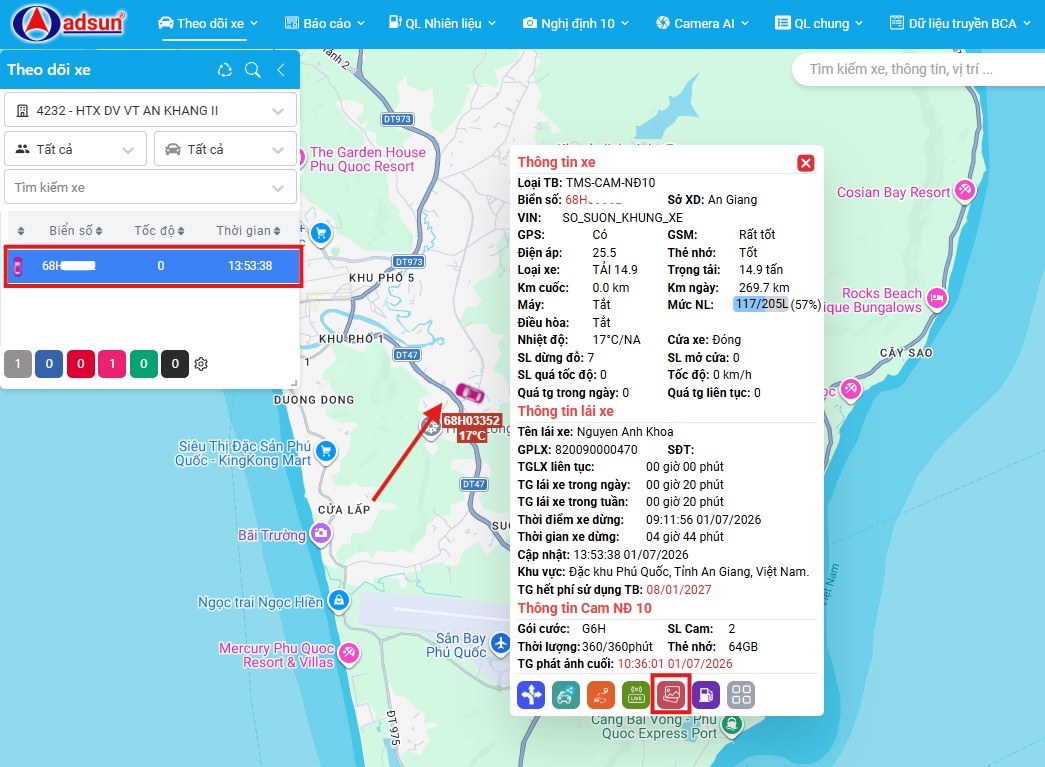Expand the group Tất cả dropdown
The width and height of the screenshot is (1045, 767).
pyautogui.click(x=75, y=149)
